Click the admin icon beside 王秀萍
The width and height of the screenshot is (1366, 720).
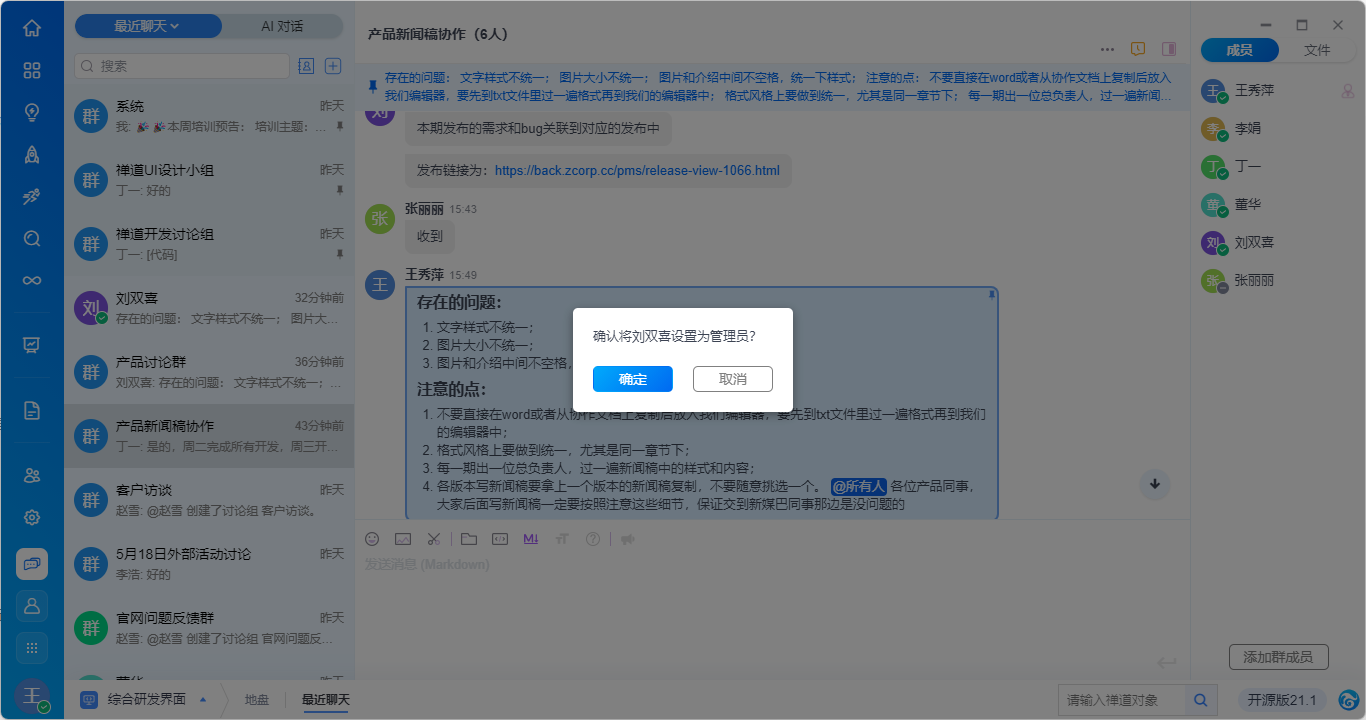coord(1347,91)
